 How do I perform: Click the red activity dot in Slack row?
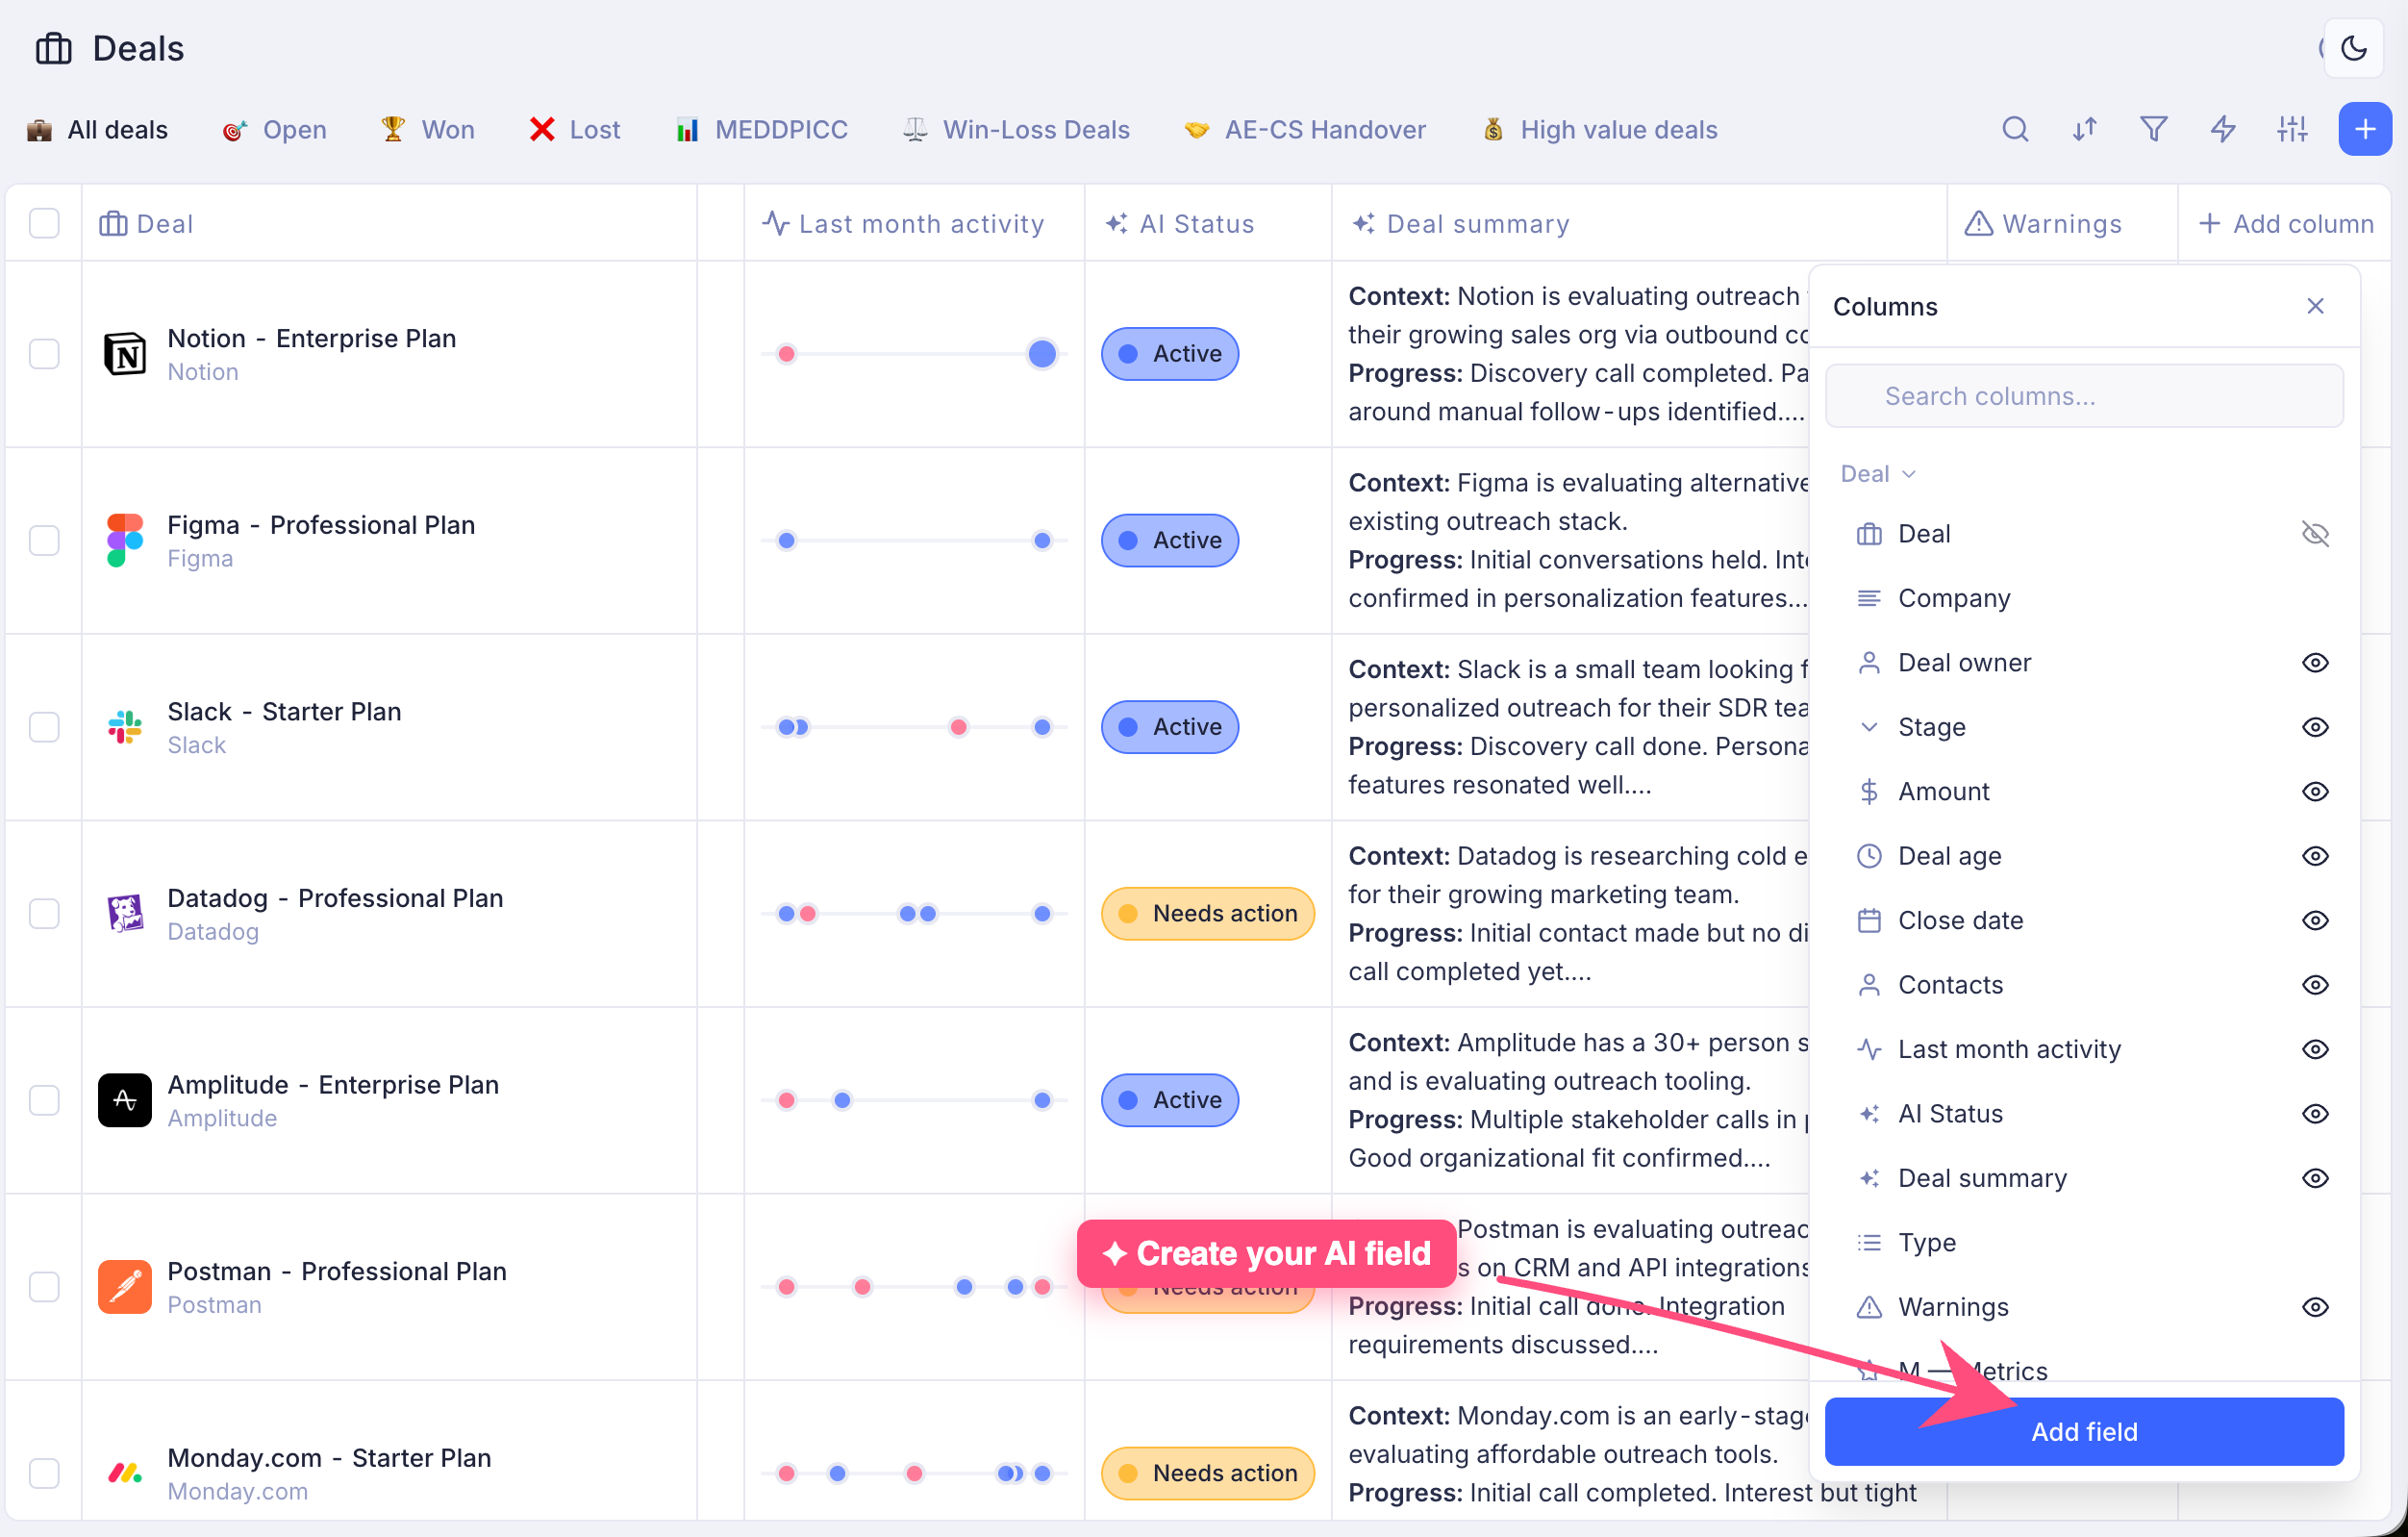pyautogui.click(x=958, y=727)
